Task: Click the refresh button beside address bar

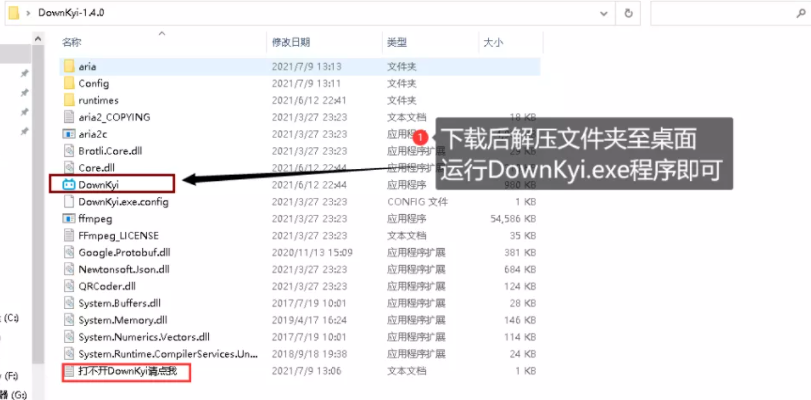Action: [627, 13]
